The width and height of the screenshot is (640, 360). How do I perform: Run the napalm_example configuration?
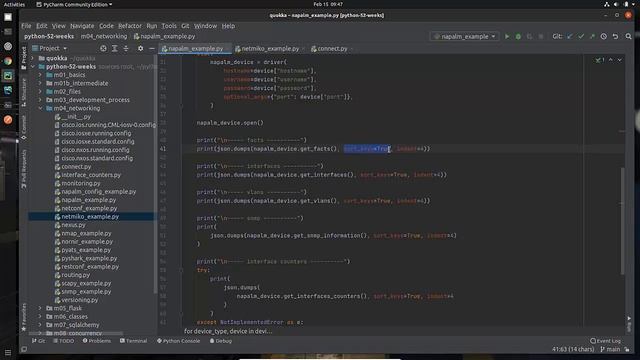(x=507, y=36)
